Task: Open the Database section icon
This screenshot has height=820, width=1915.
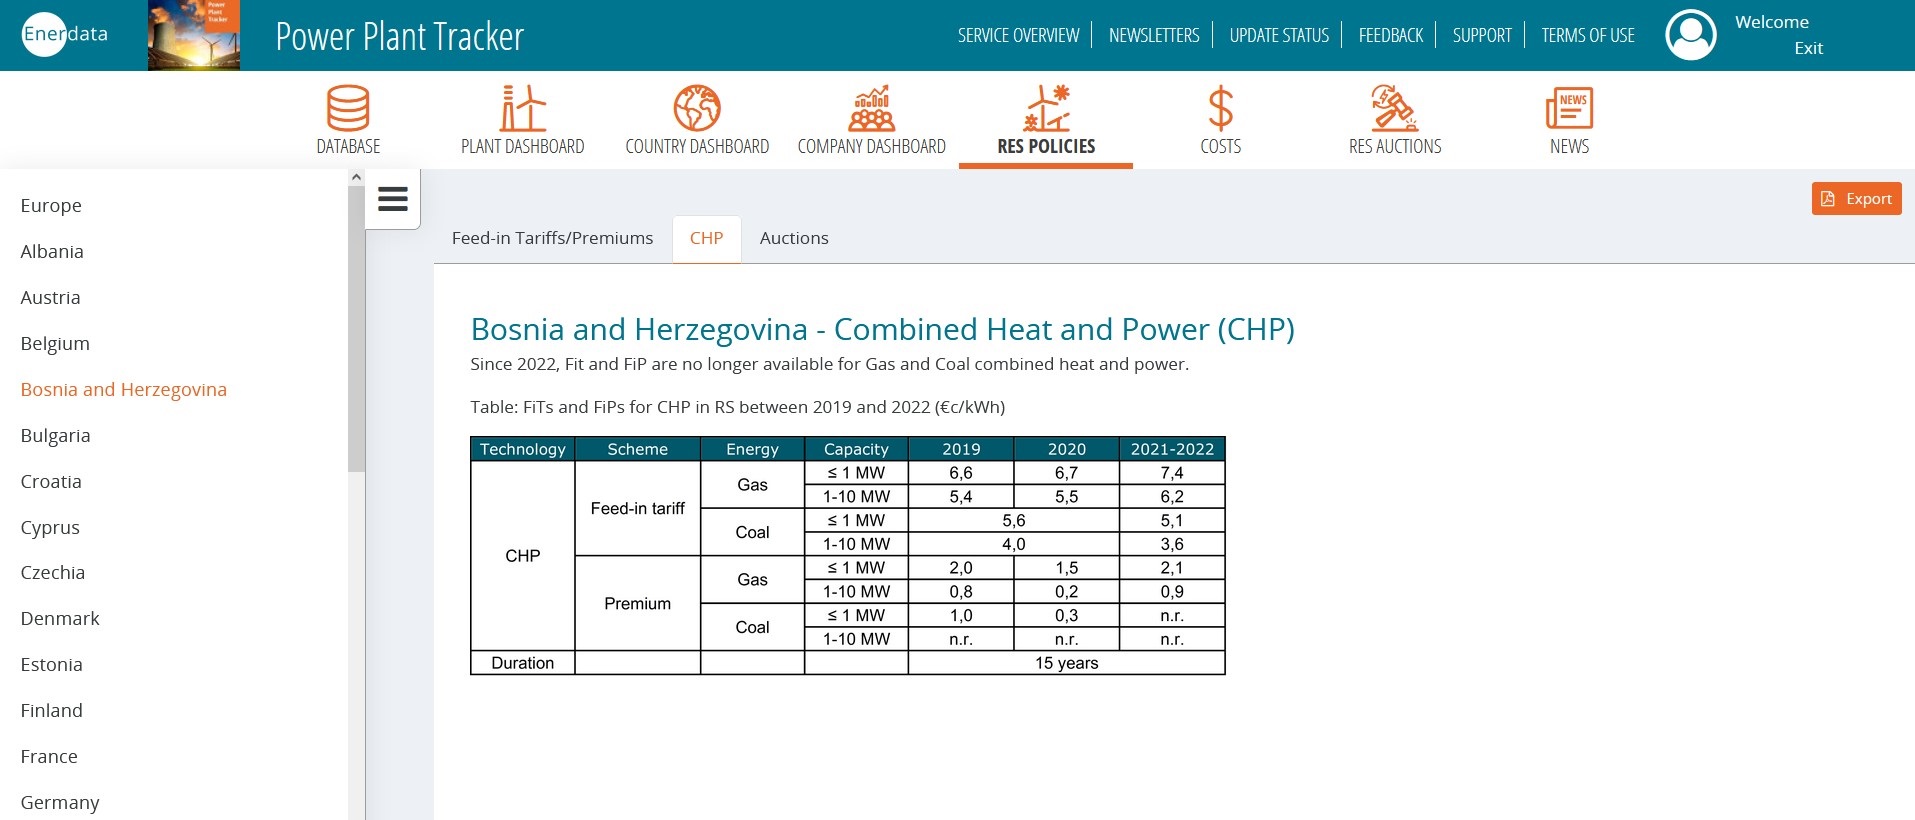Action: click(x=348, y=108)
